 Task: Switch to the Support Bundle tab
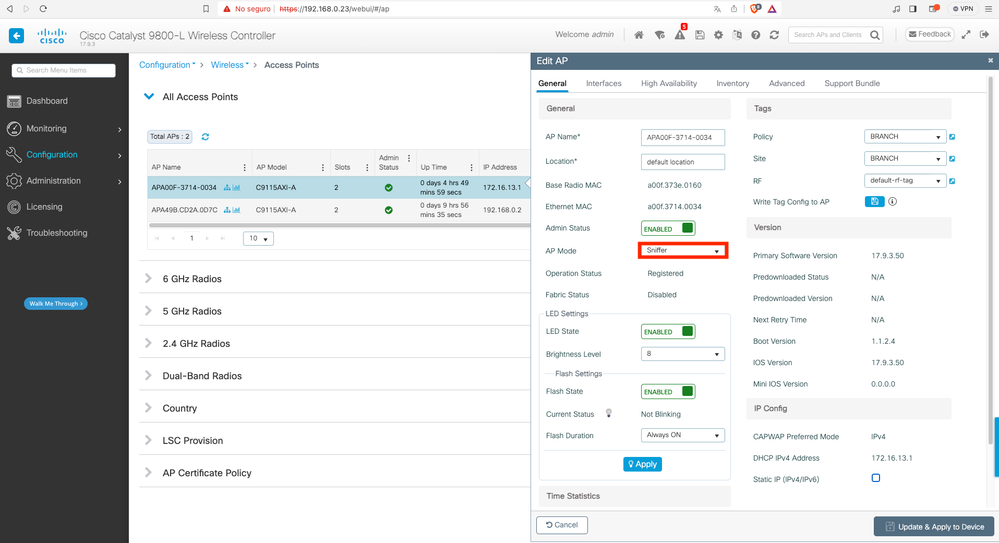point(852,83)
